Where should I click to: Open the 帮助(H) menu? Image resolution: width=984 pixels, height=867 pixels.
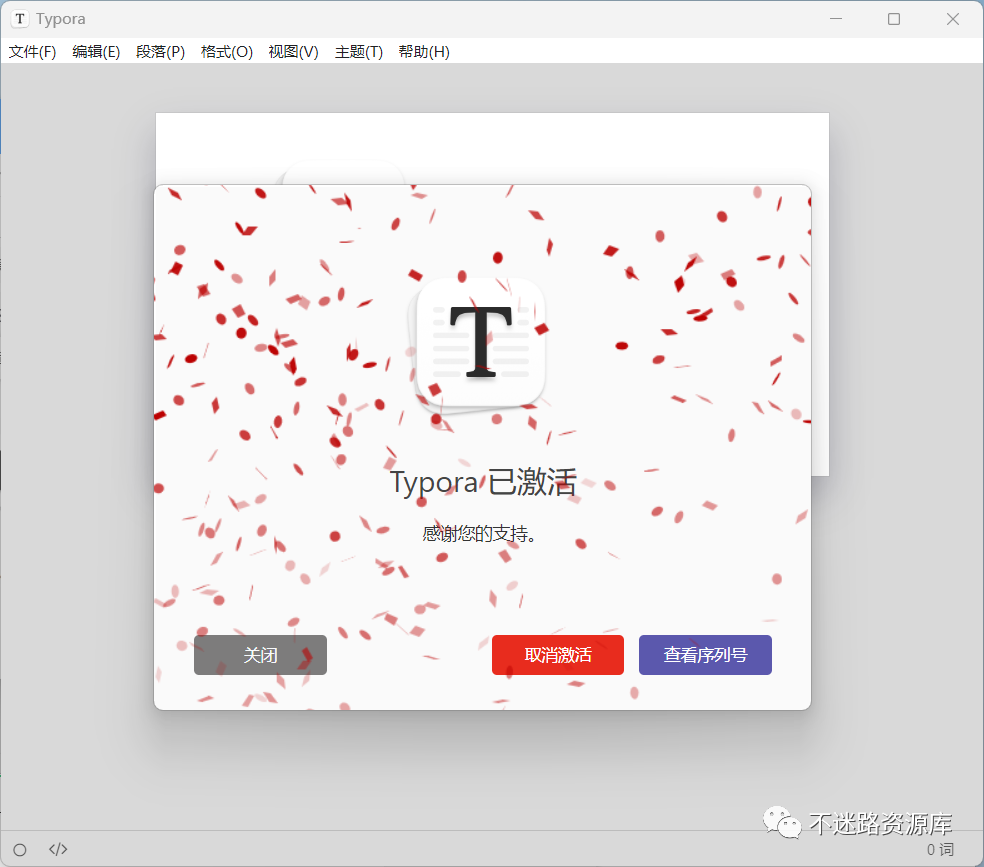coord(424,51)
